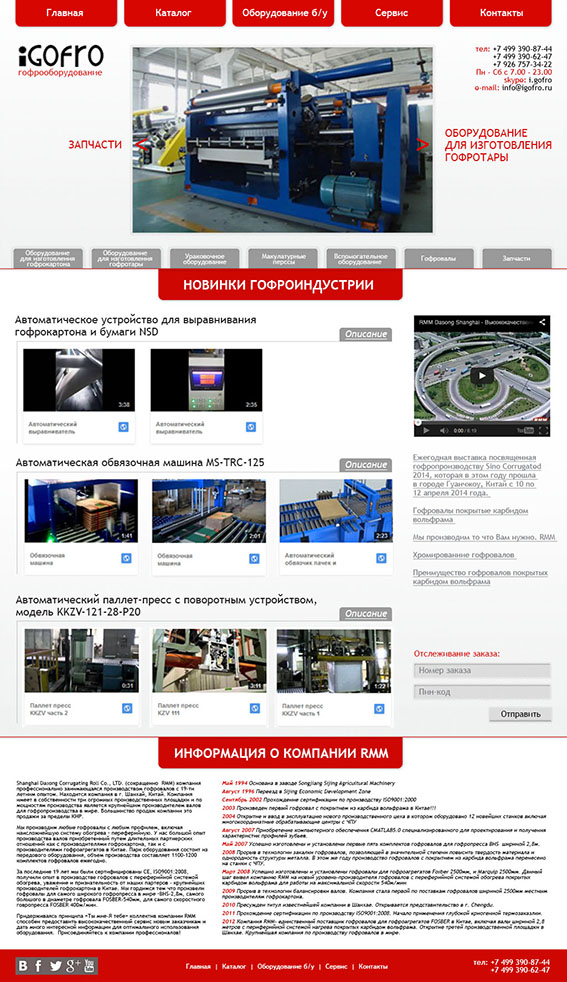
Task: Open the Facebook icon in footer
Action: coord(38,966)
